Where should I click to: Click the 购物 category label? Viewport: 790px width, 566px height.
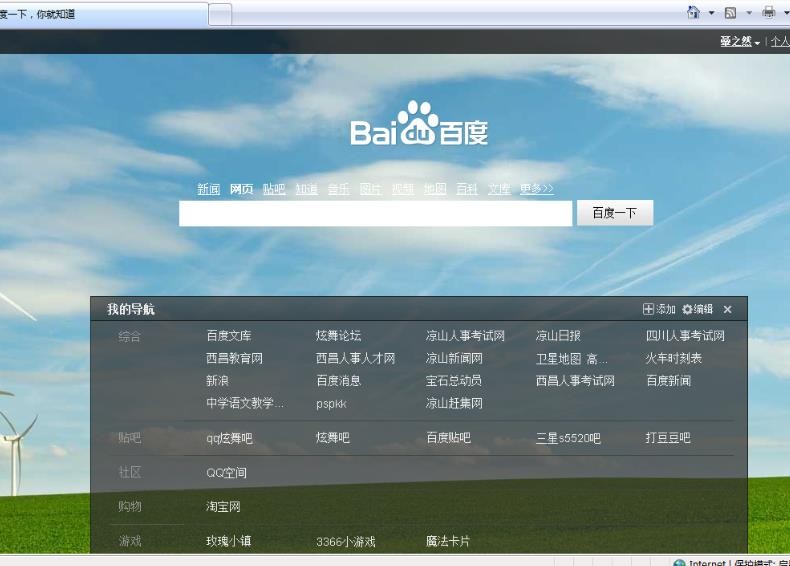pyautogui.click(x=129, y=506)
